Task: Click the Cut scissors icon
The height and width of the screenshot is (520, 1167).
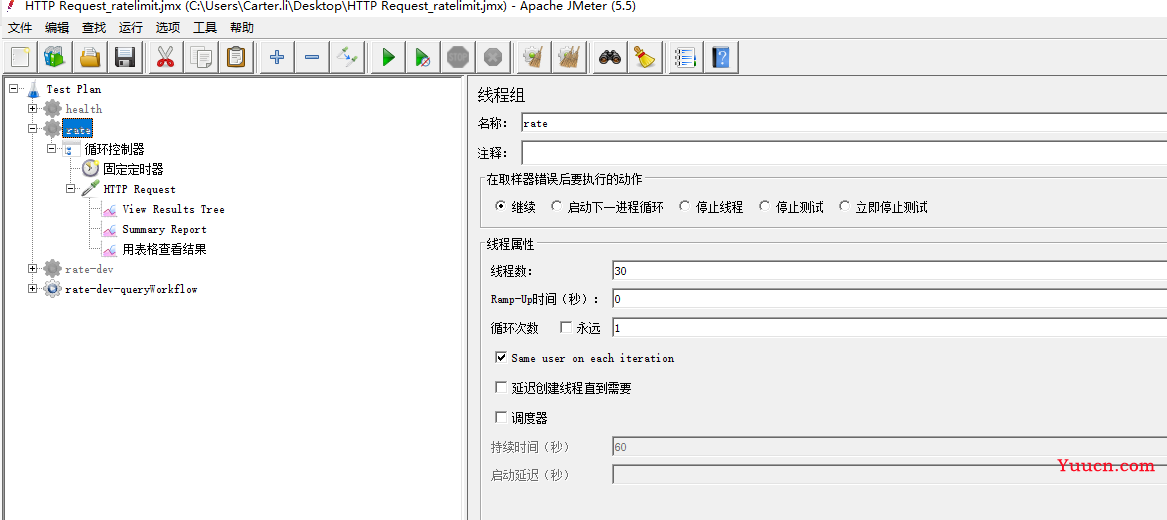Action: coord(165,57)
